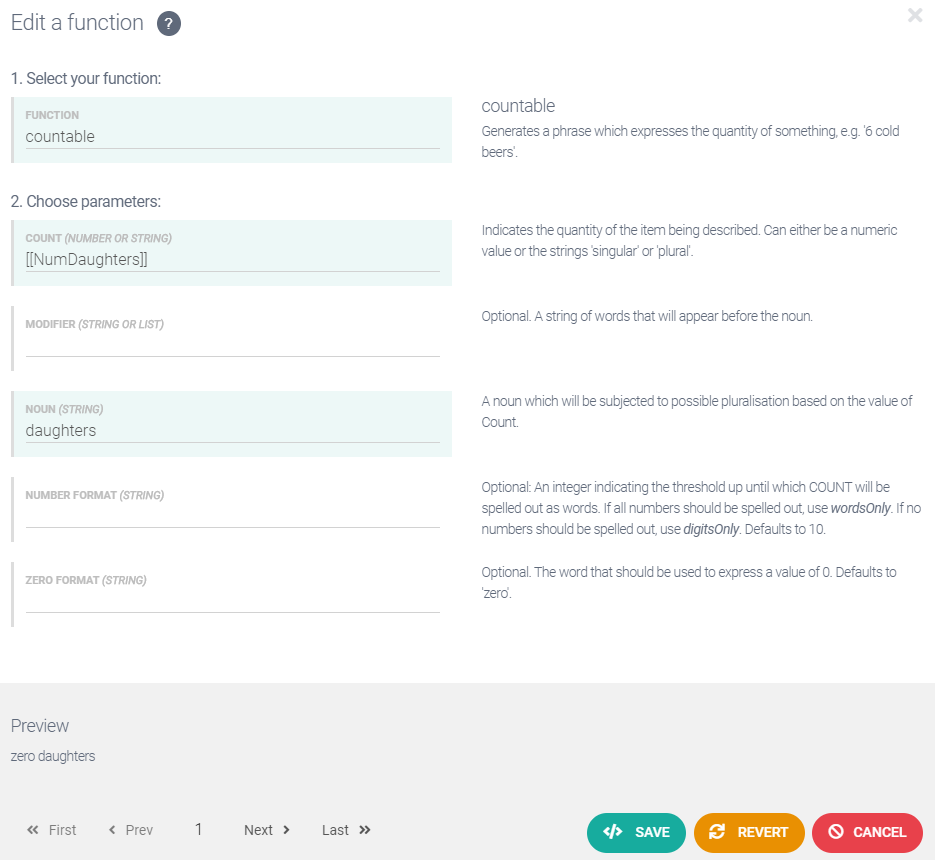Go to First preview page
The height and width of the screenshot is (860, 935).
[x=62, y=830]
